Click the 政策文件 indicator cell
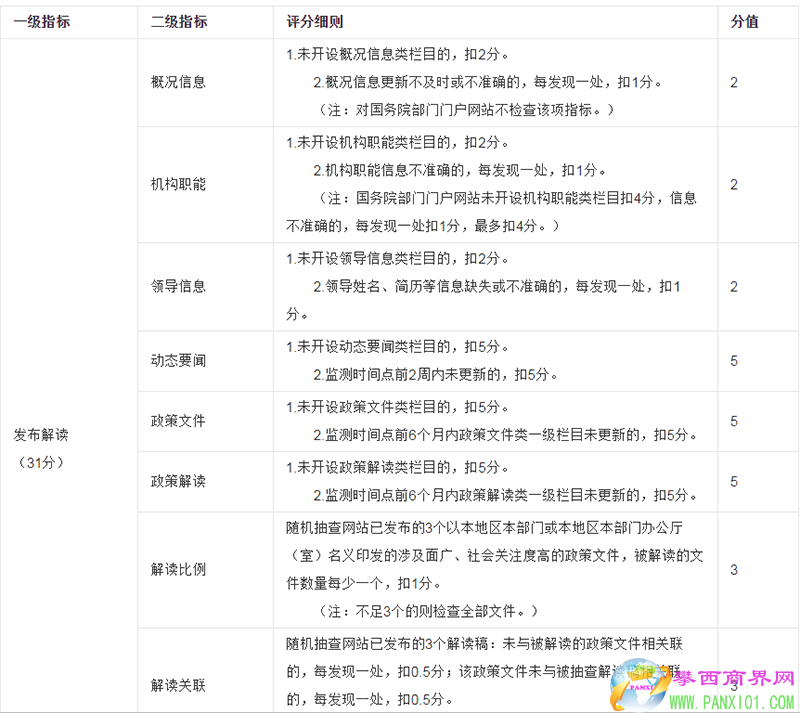This screenshot has height=713, width=800. pos(178,421)
